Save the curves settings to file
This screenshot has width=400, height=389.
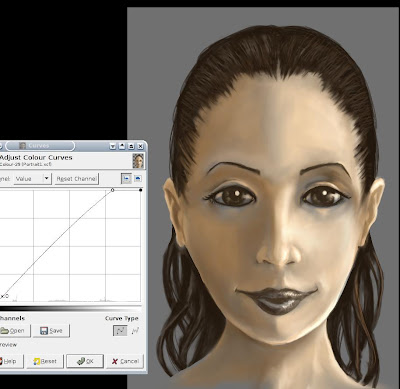[x=51, y=331]
